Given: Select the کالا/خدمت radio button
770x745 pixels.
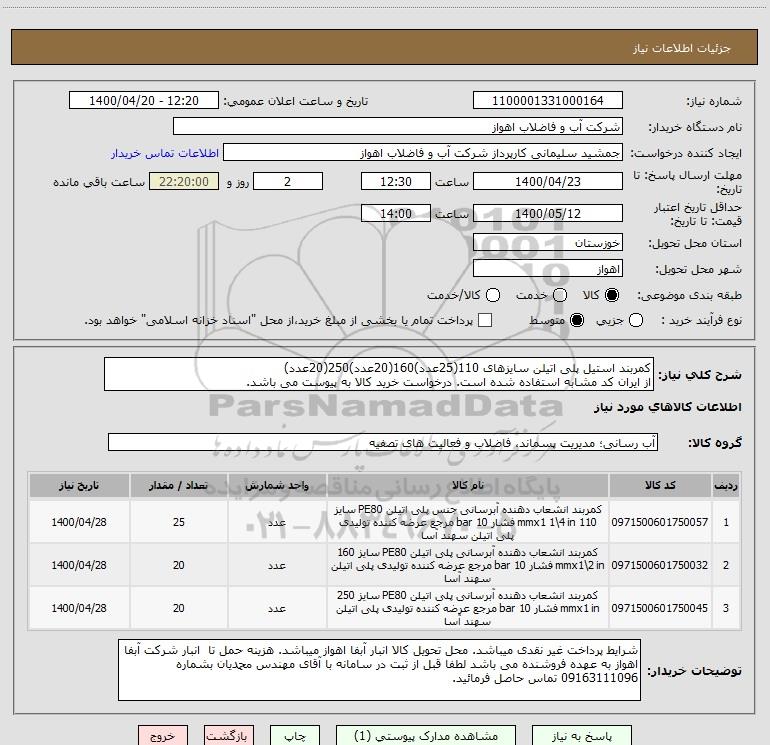Looking at the screenshot, I should (493, 295).
